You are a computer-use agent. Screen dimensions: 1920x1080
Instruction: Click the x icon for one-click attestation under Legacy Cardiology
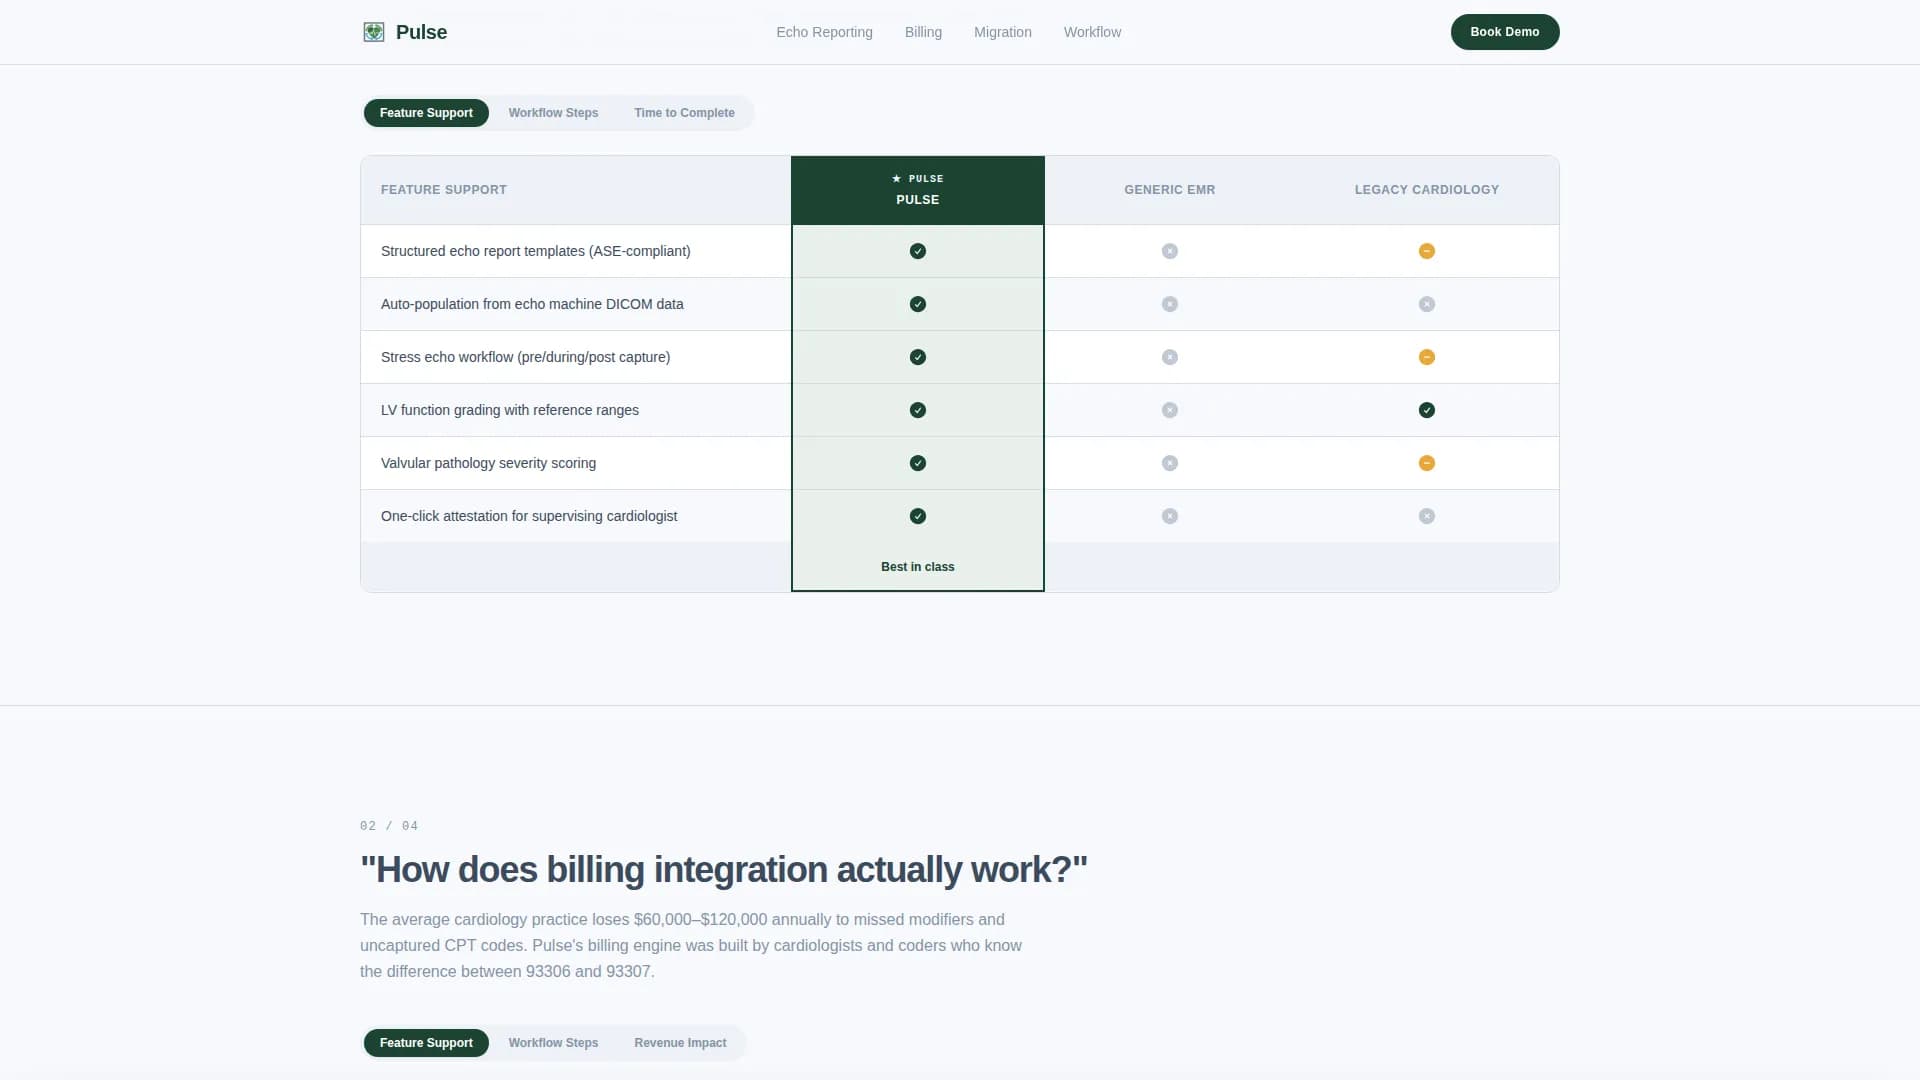1427,516
